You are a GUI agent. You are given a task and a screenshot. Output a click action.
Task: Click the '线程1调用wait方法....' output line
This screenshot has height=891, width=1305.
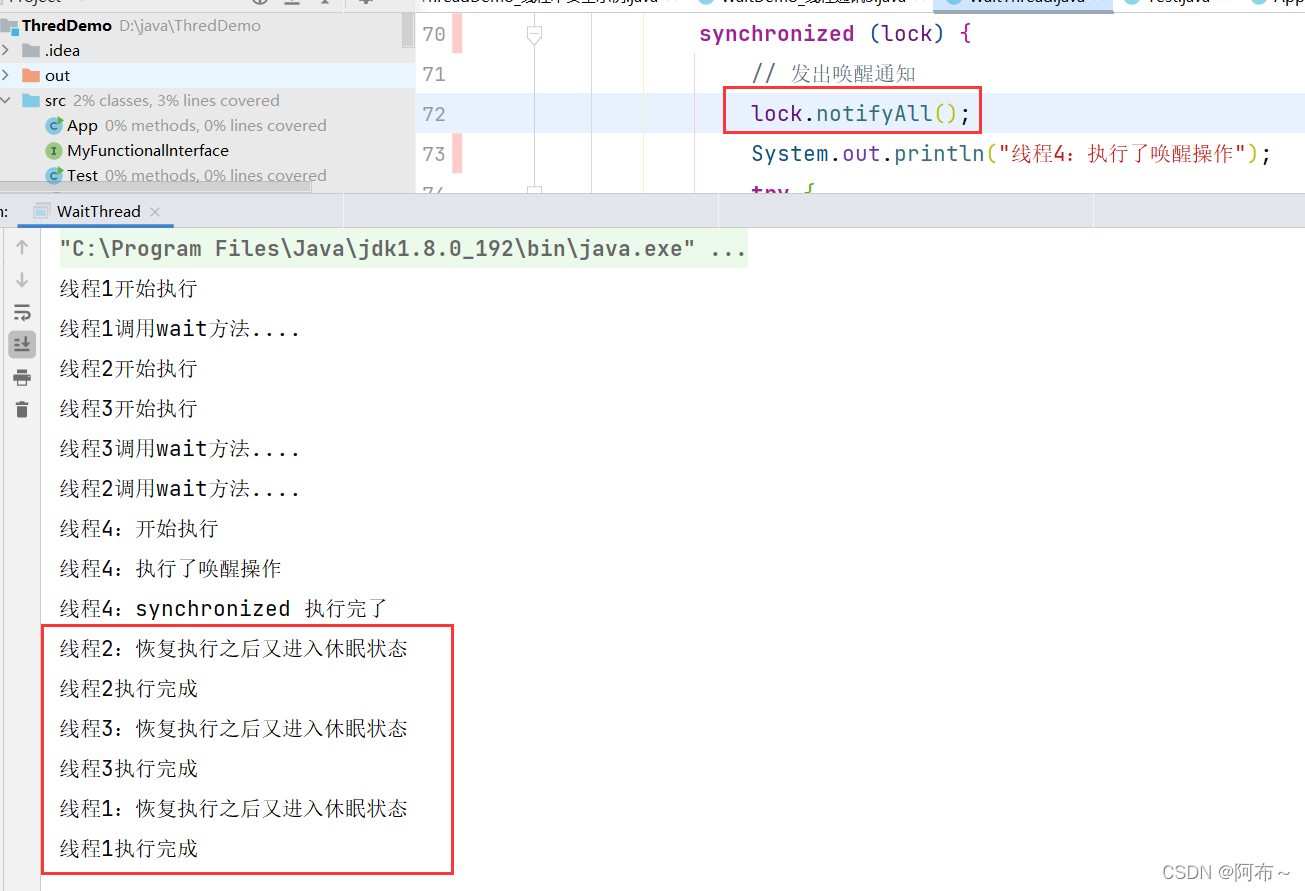[x=180, y=329]
